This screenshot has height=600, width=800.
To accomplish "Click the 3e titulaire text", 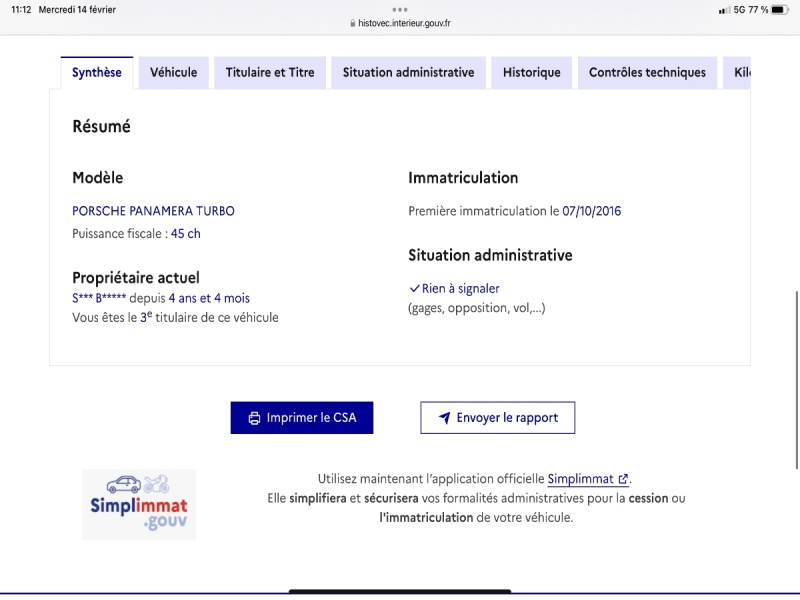I will (177, 317).
